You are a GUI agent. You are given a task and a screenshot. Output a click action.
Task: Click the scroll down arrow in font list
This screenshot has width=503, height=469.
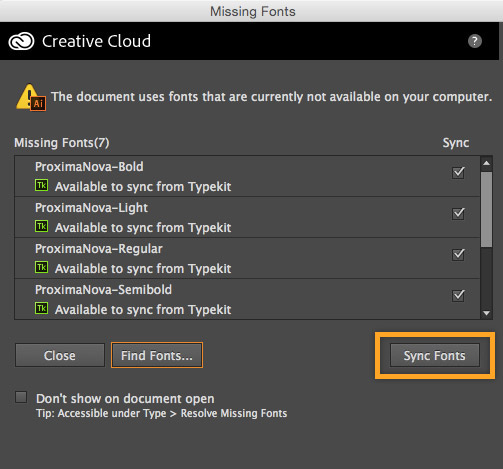click(486, 313)
